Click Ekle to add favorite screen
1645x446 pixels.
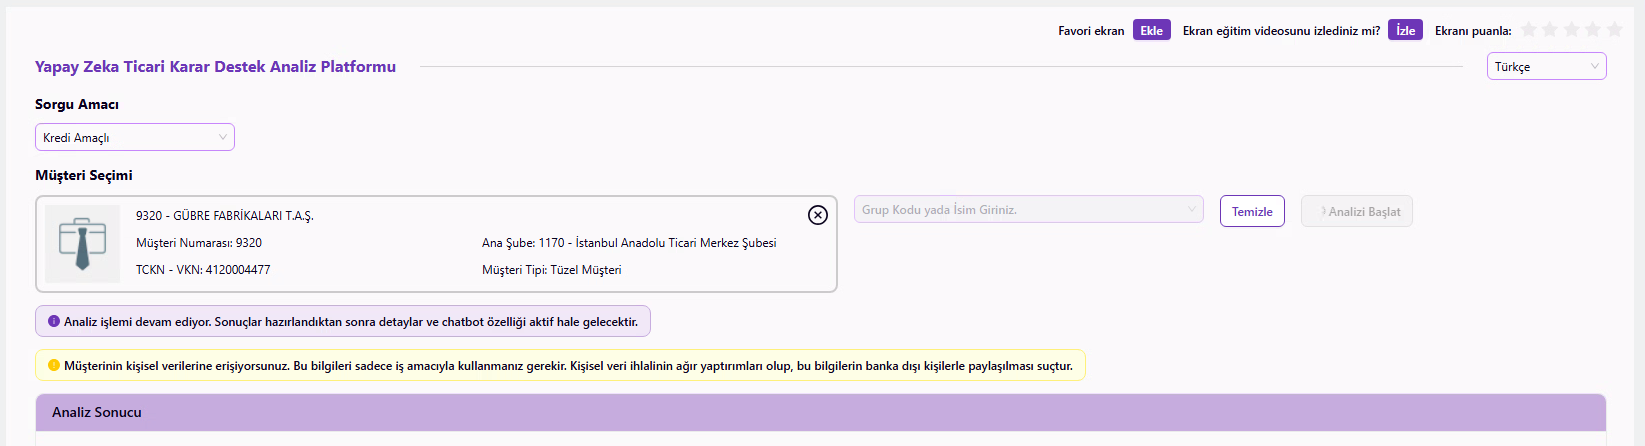click(x=1151, y=31)
